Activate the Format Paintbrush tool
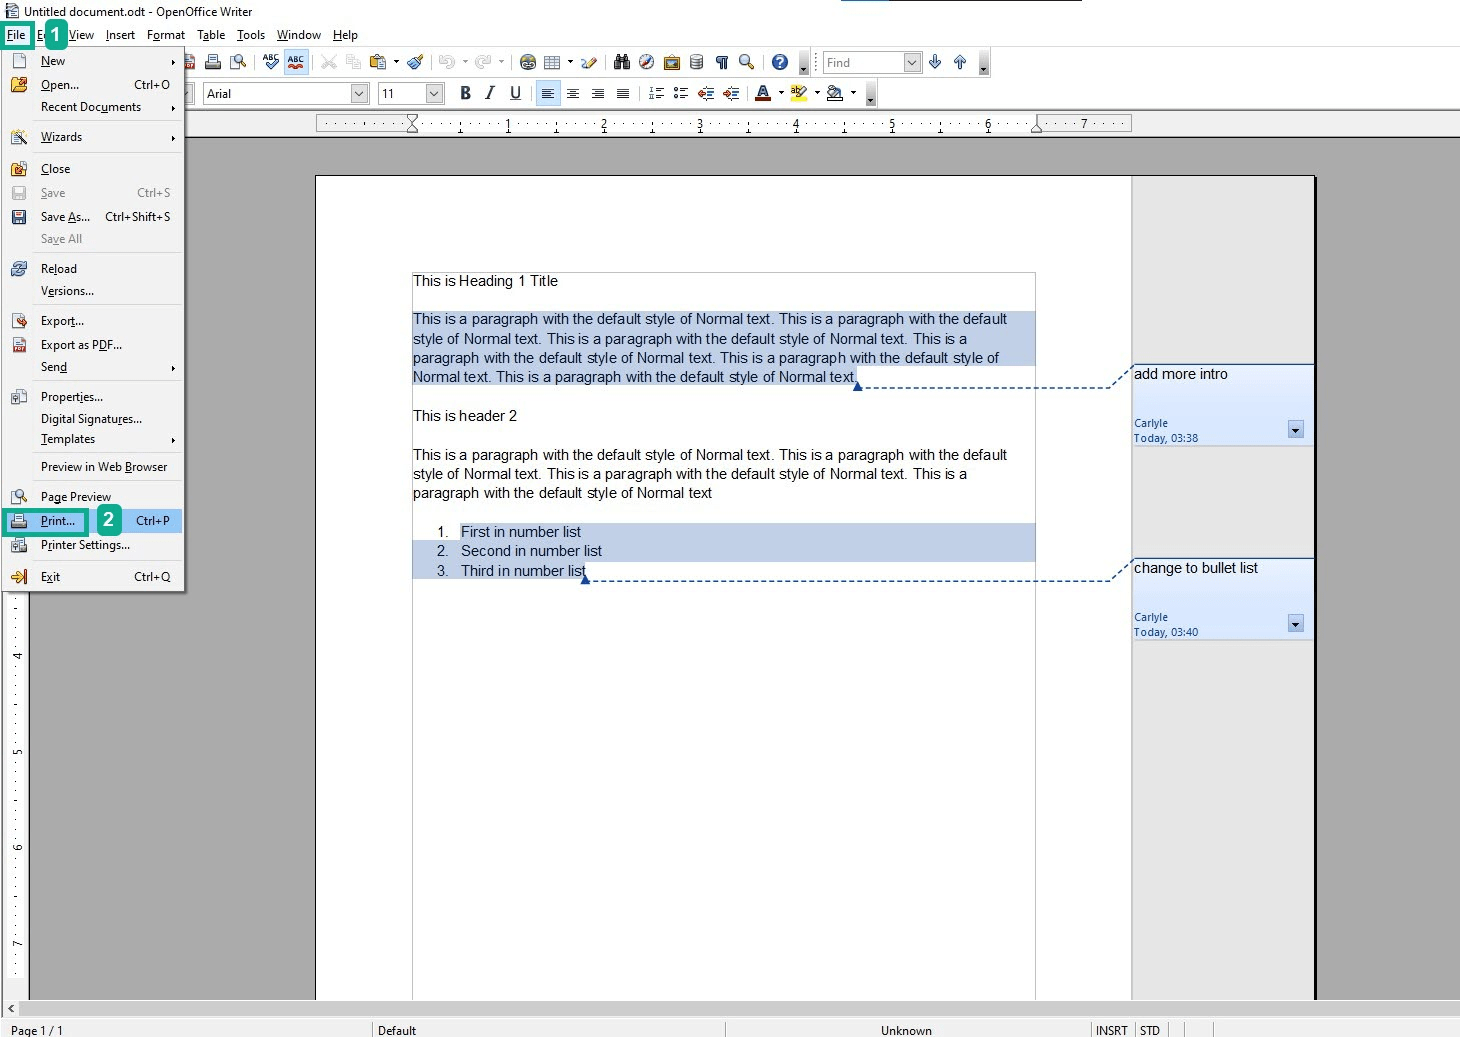 (416, 62)
